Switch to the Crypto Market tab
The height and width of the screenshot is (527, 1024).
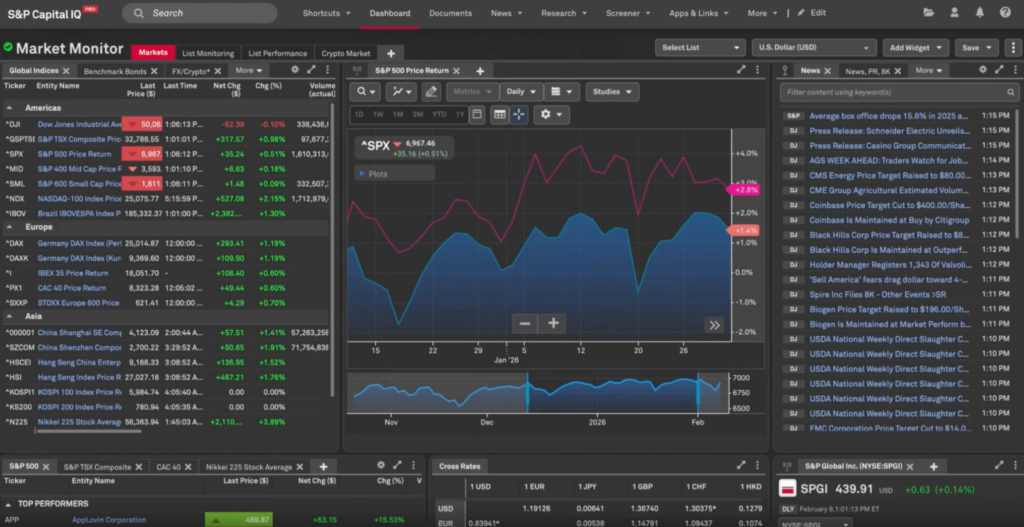click(x=345, y=54)
